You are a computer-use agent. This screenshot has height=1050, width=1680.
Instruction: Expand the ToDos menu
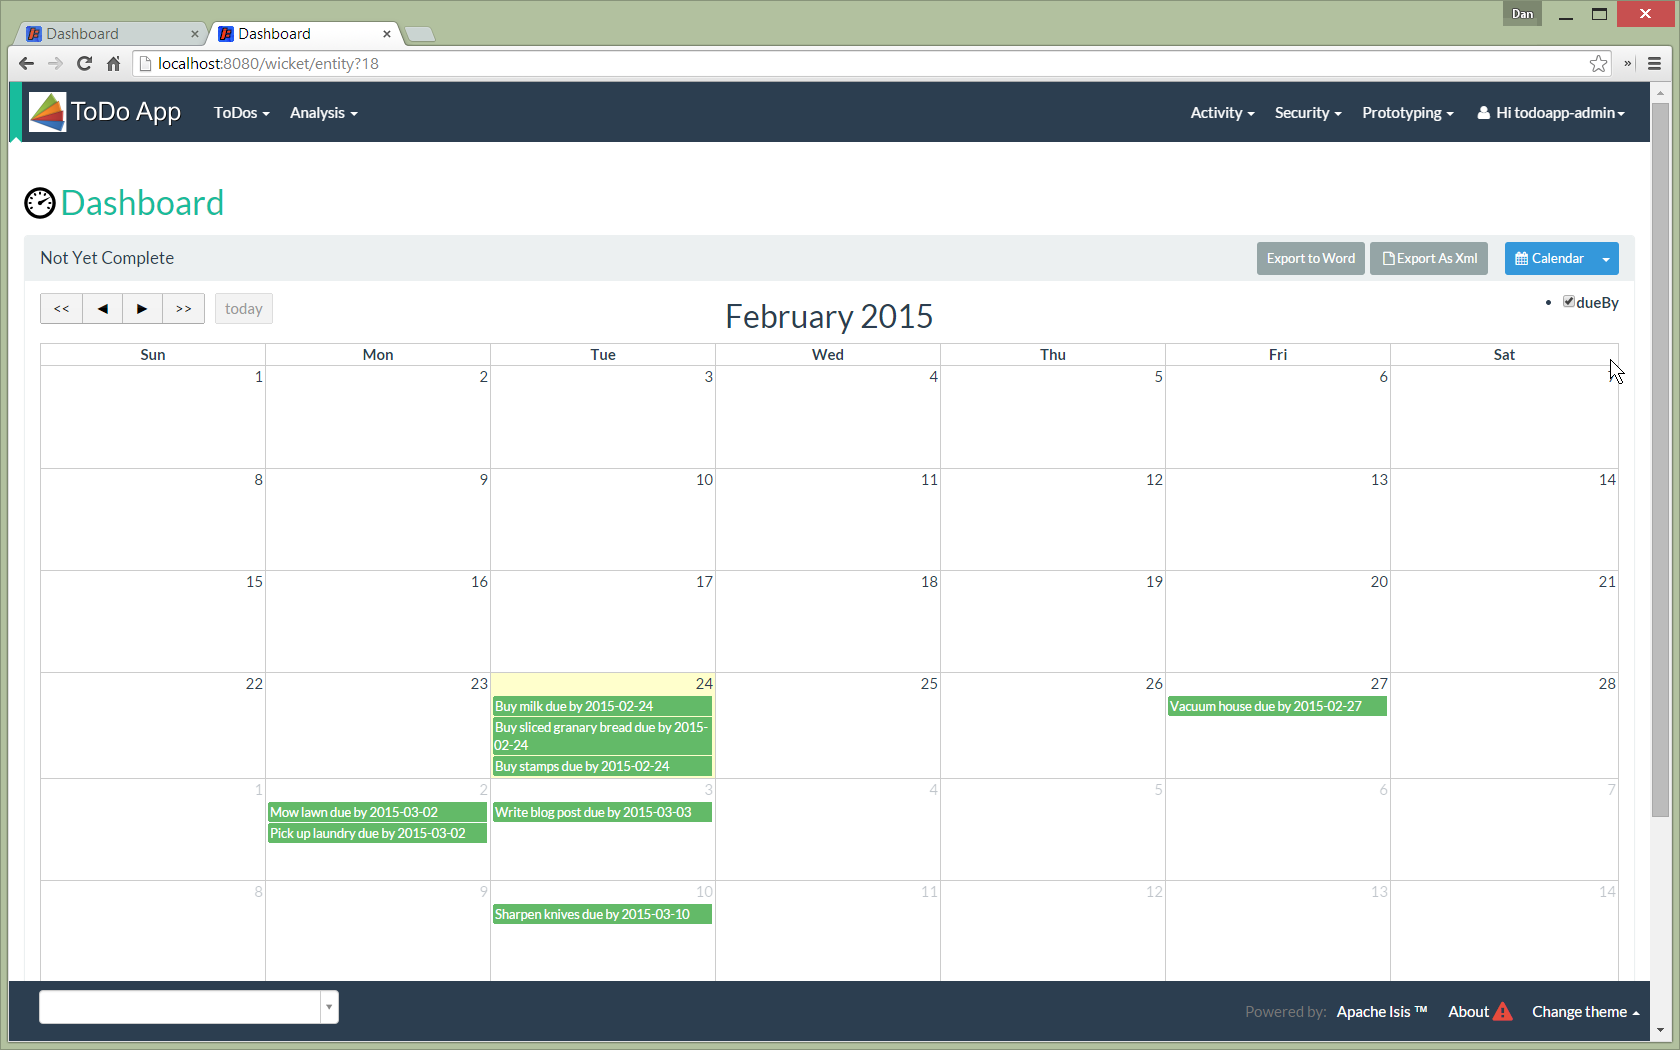(241, 112)
